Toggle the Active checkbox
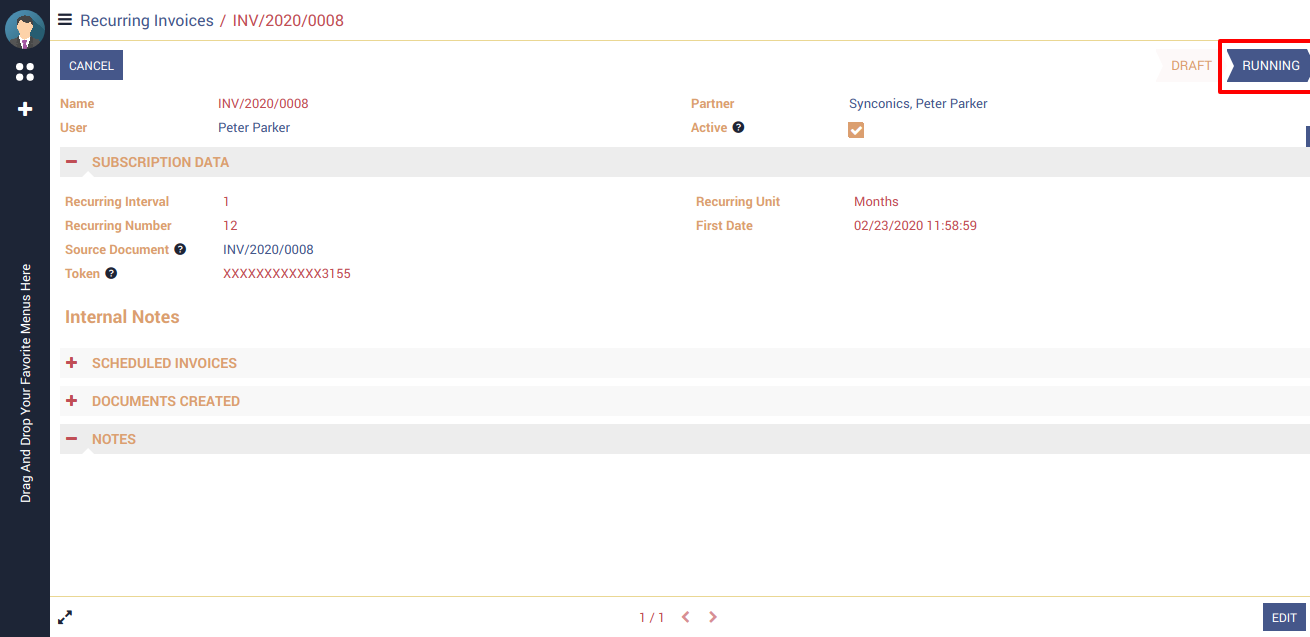This screenshot has width=1310, height=637. (x=856, y=130)
